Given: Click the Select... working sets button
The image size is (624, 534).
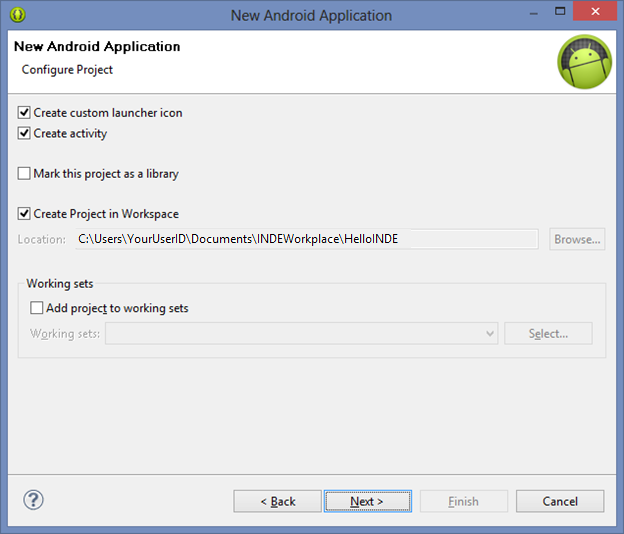Looking at the screenshot, I should point(548,333).
